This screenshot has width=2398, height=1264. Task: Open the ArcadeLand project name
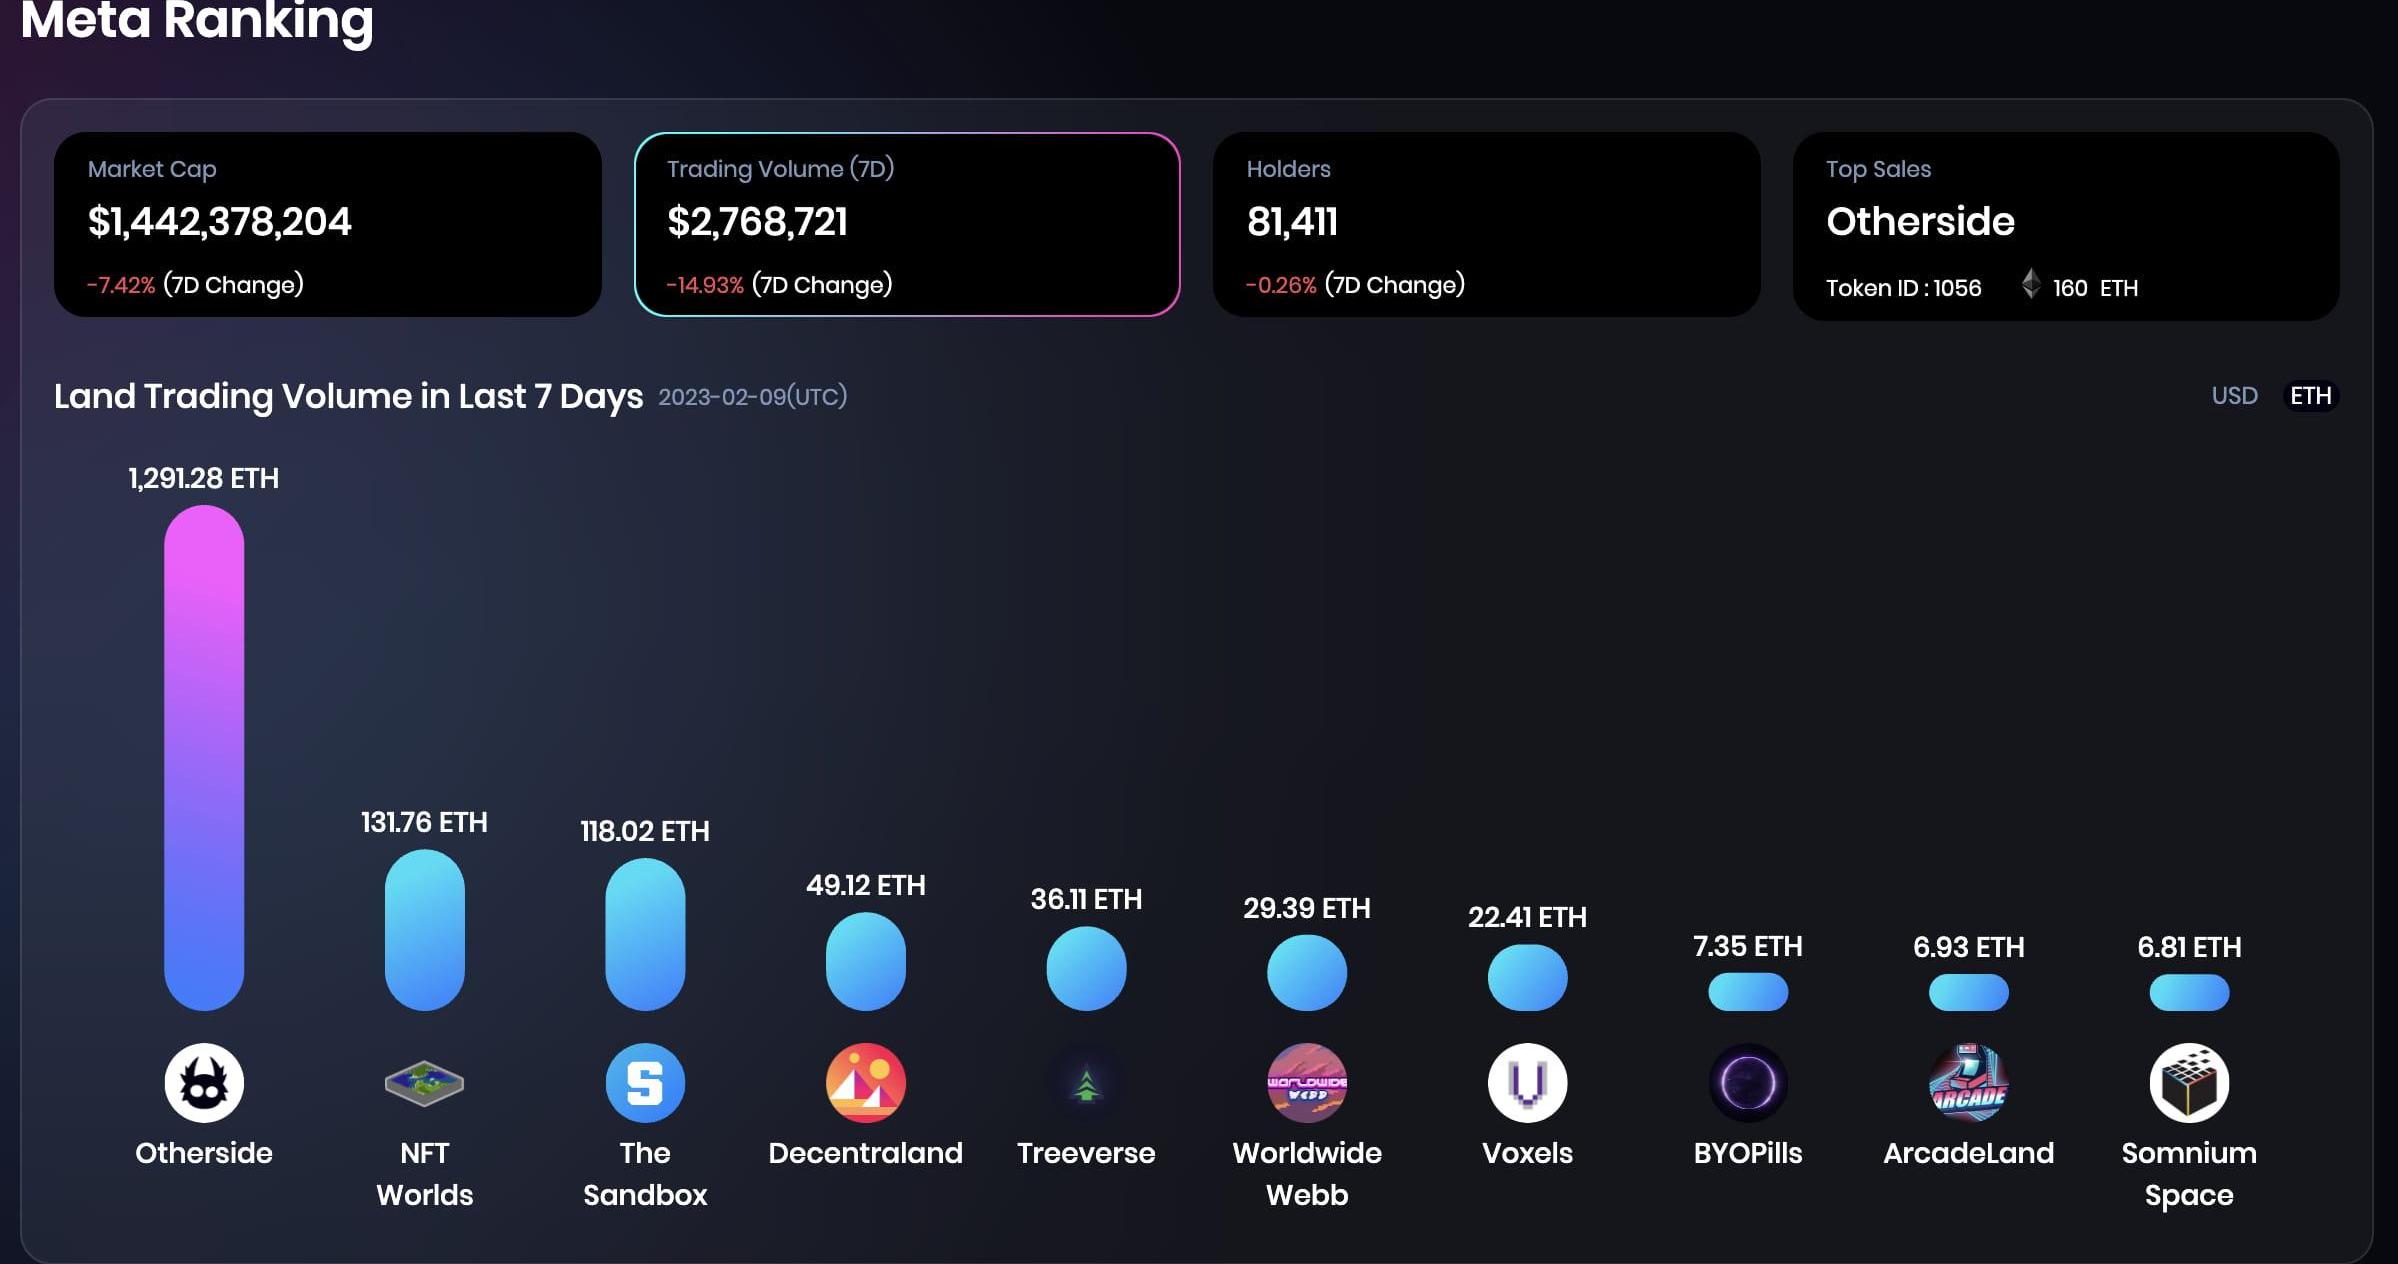coord(1968,1153)
